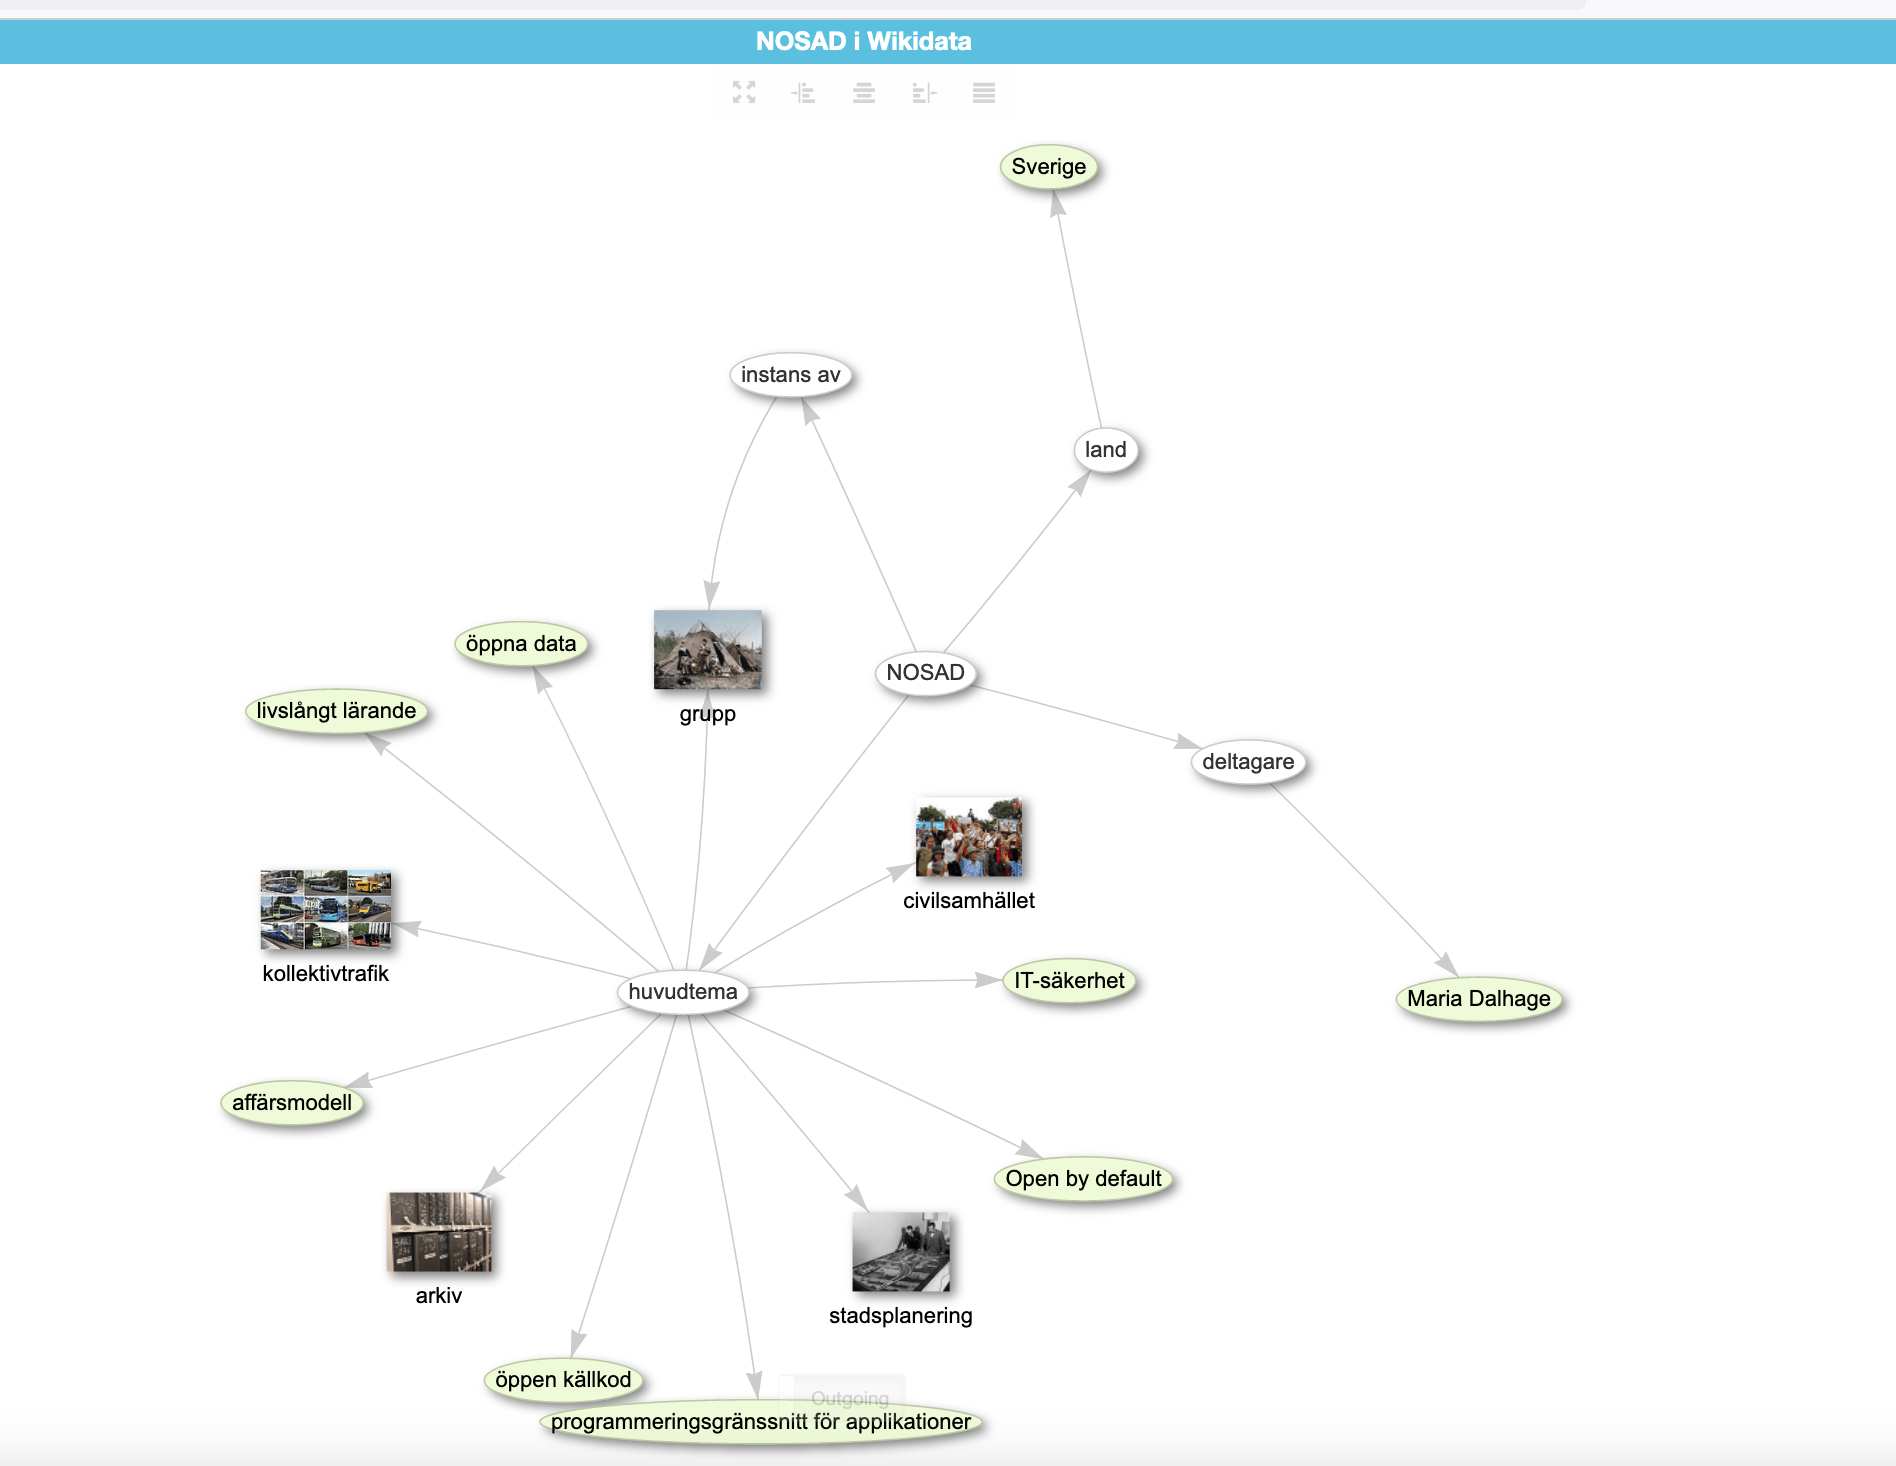Click the stadsplanering black-and-white photo
Screen dimensions: 1896x1466
click(901, 1252)
